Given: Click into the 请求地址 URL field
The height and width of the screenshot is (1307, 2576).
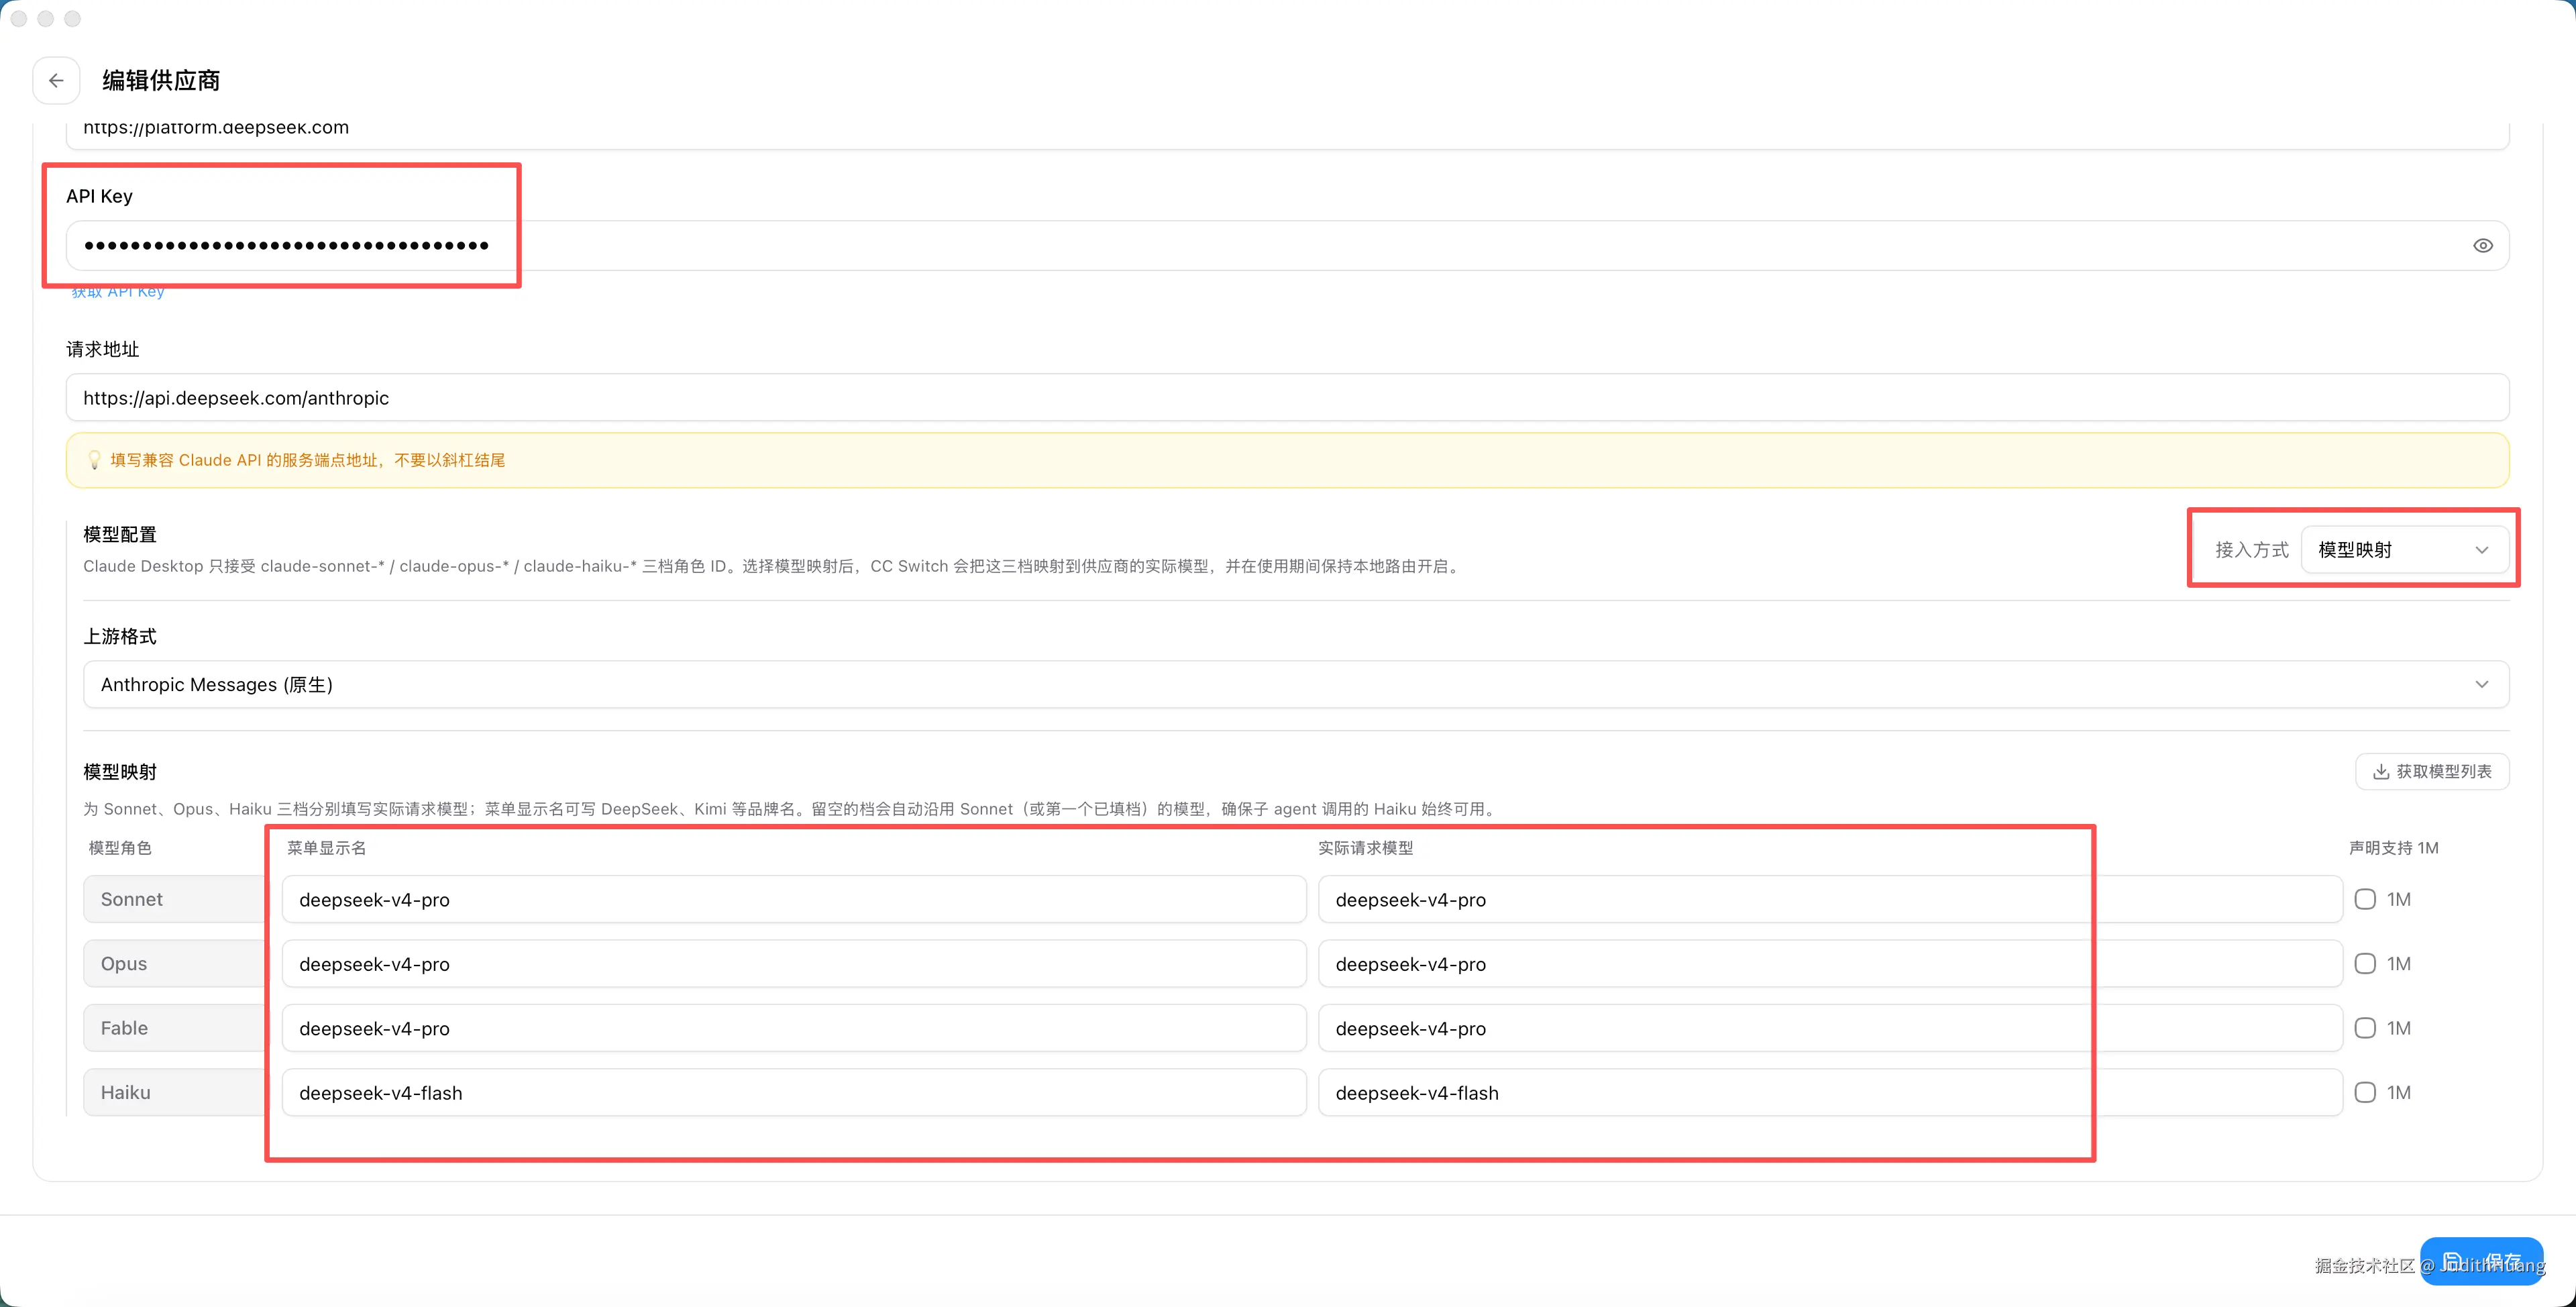Looking at the screenshot, I should [x=1287, y=398].
